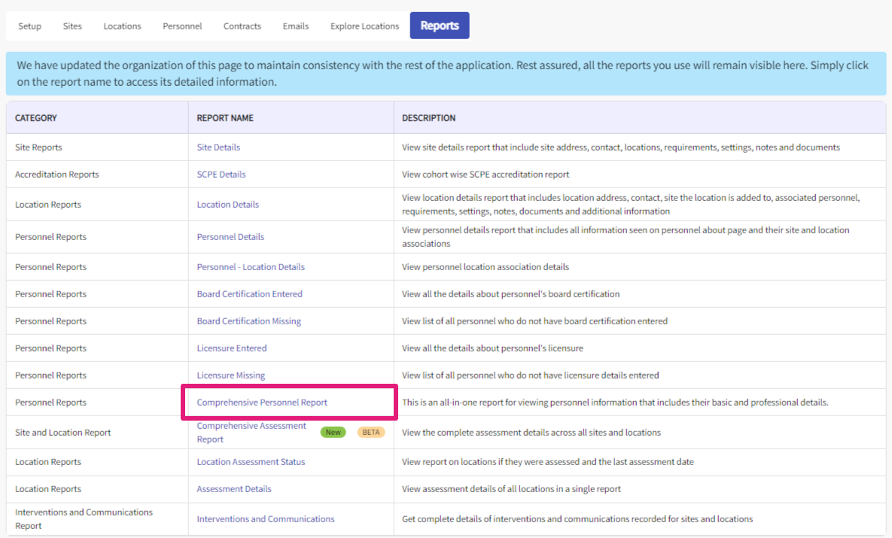
Task: Go to the Locations tab
Action: pyautogui.click(x=122, y=26)
